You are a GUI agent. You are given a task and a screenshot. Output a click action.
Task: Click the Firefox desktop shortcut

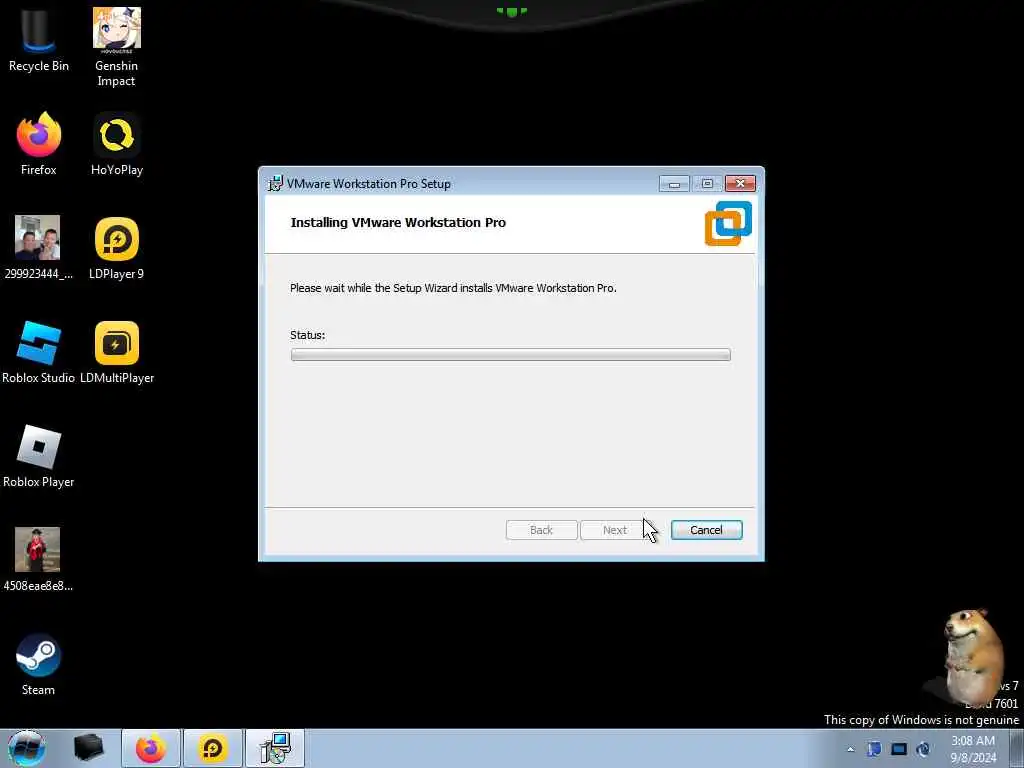click(39, 144)
